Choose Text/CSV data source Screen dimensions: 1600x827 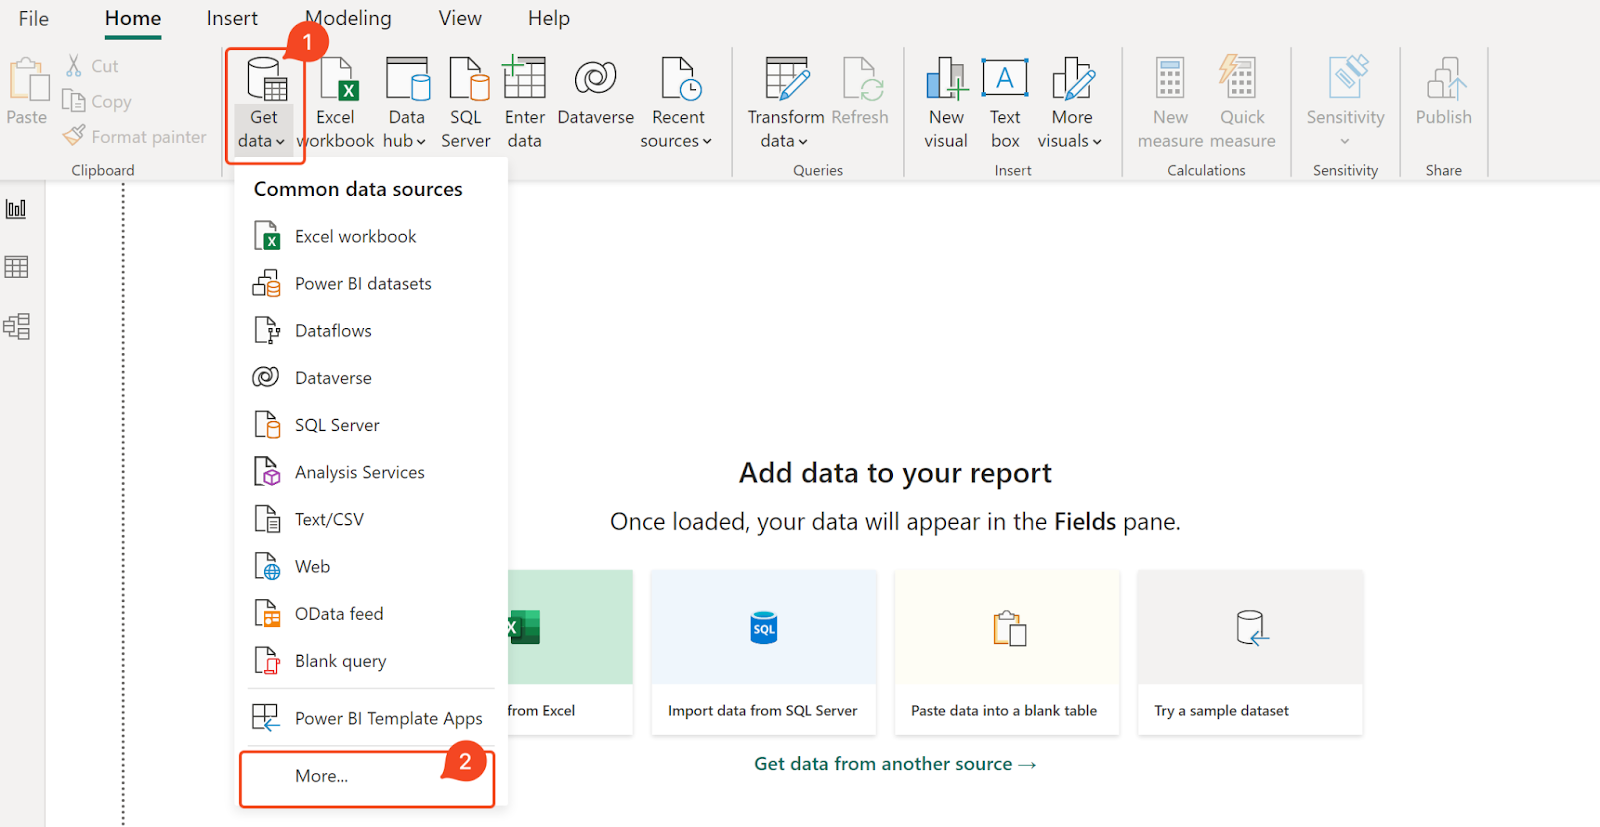click(372, 519)
